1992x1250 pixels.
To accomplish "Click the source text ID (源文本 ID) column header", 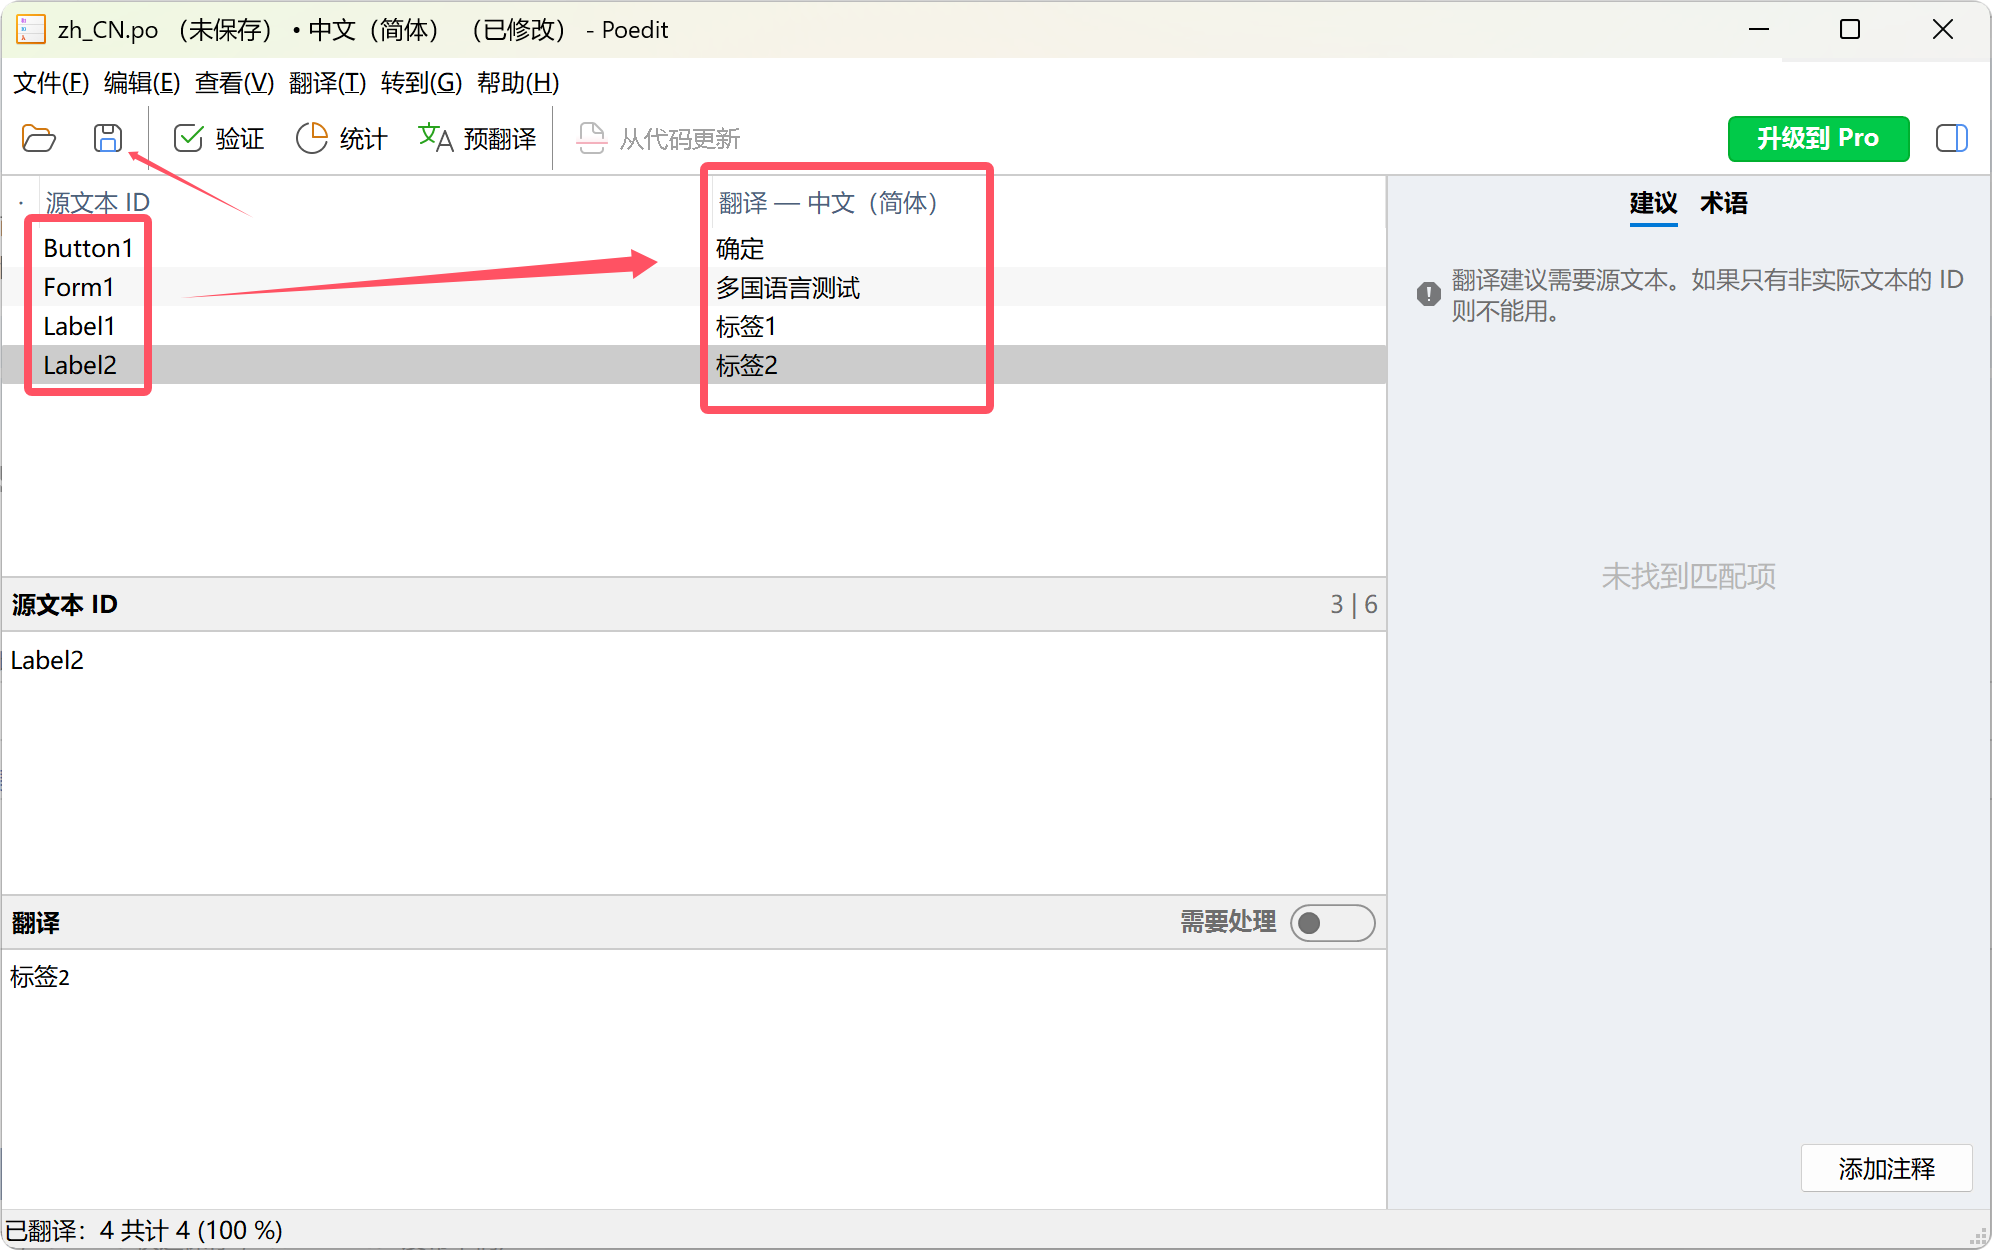I will [97, 203].
